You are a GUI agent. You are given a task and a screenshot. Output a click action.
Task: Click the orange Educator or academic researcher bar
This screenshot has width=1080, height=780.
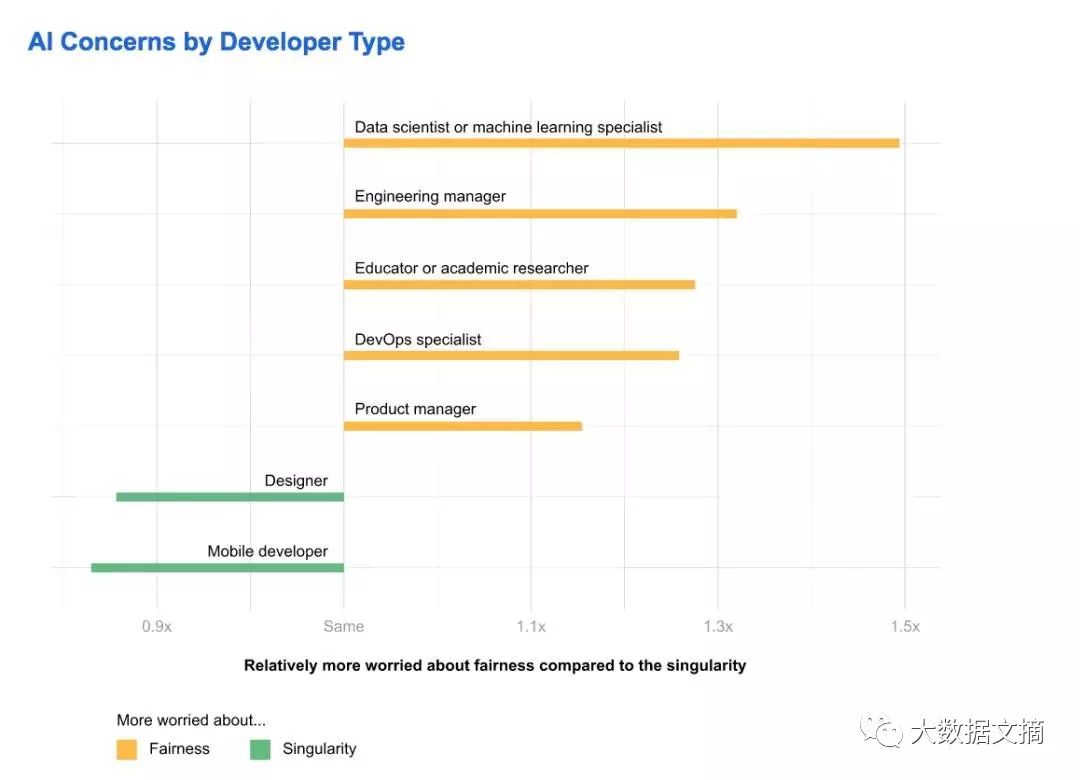point(519,285)
